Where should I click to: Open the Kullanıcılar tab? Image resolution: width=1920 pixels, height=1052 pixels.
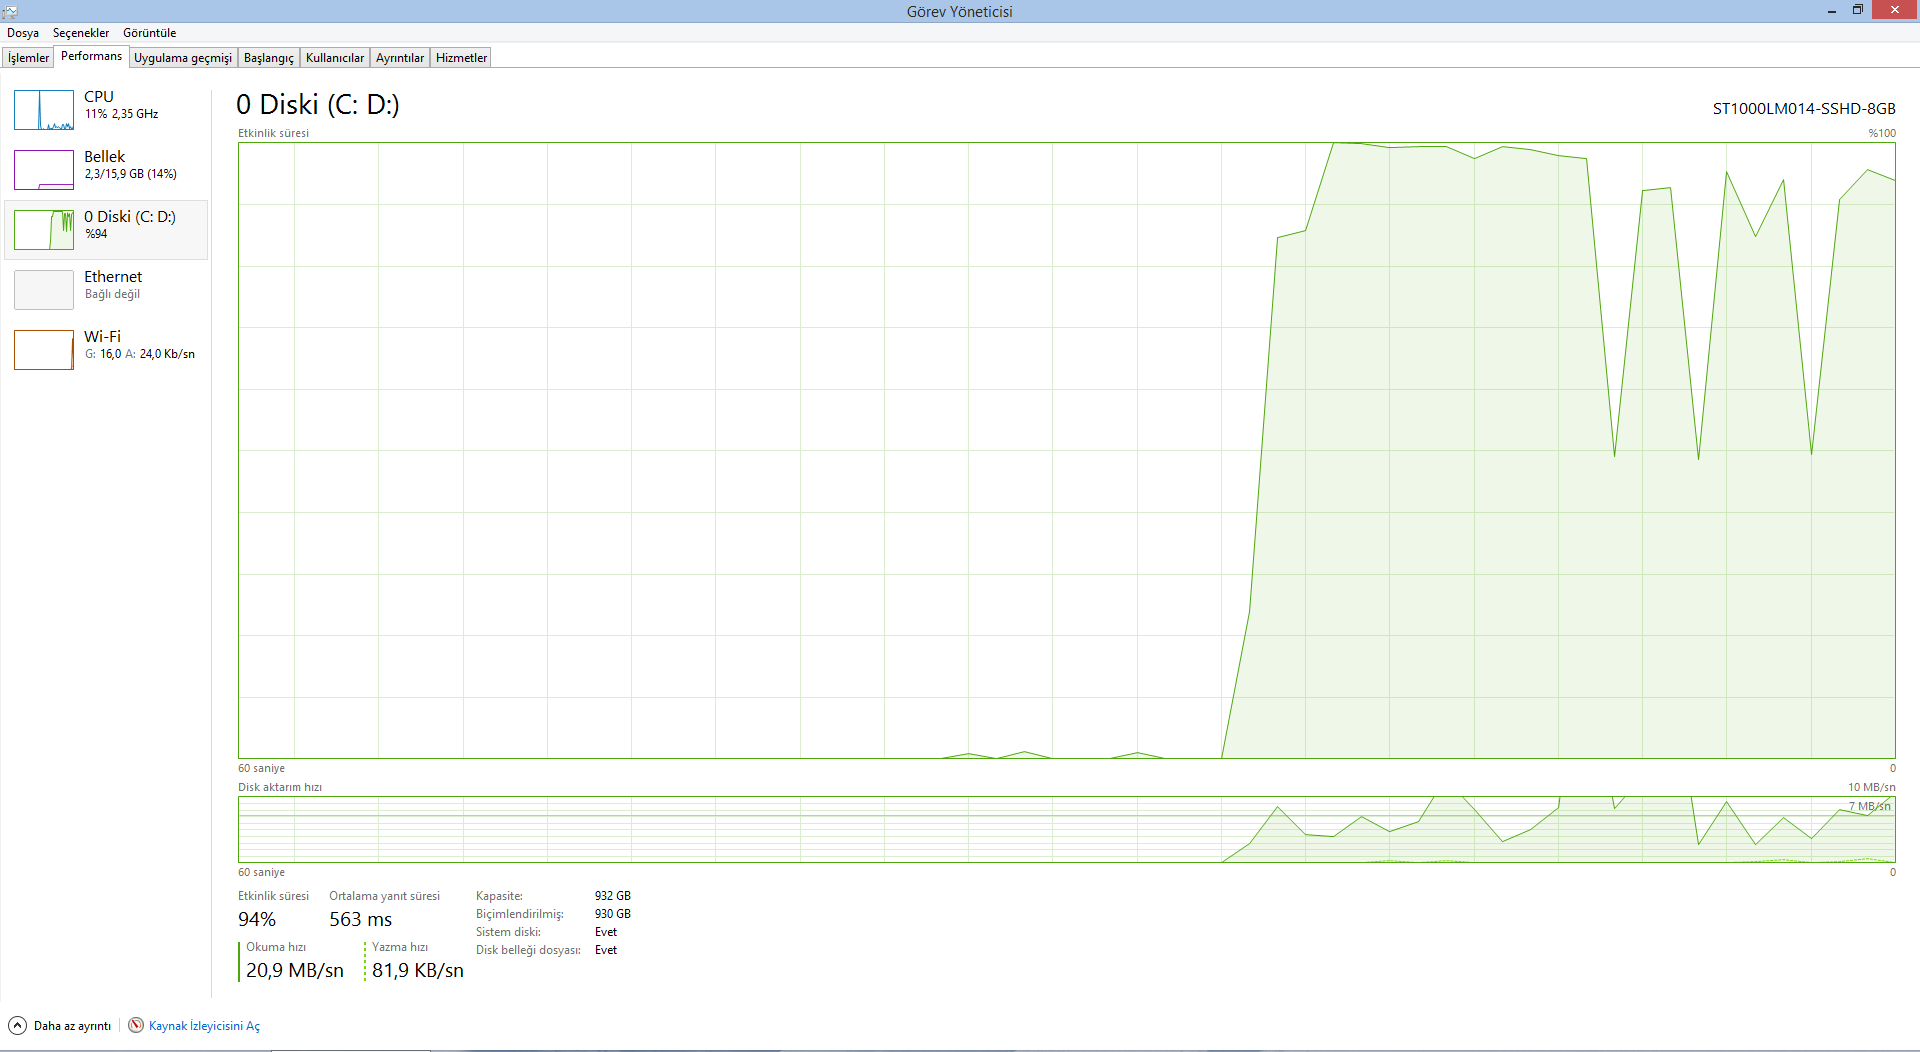point(335,58)
